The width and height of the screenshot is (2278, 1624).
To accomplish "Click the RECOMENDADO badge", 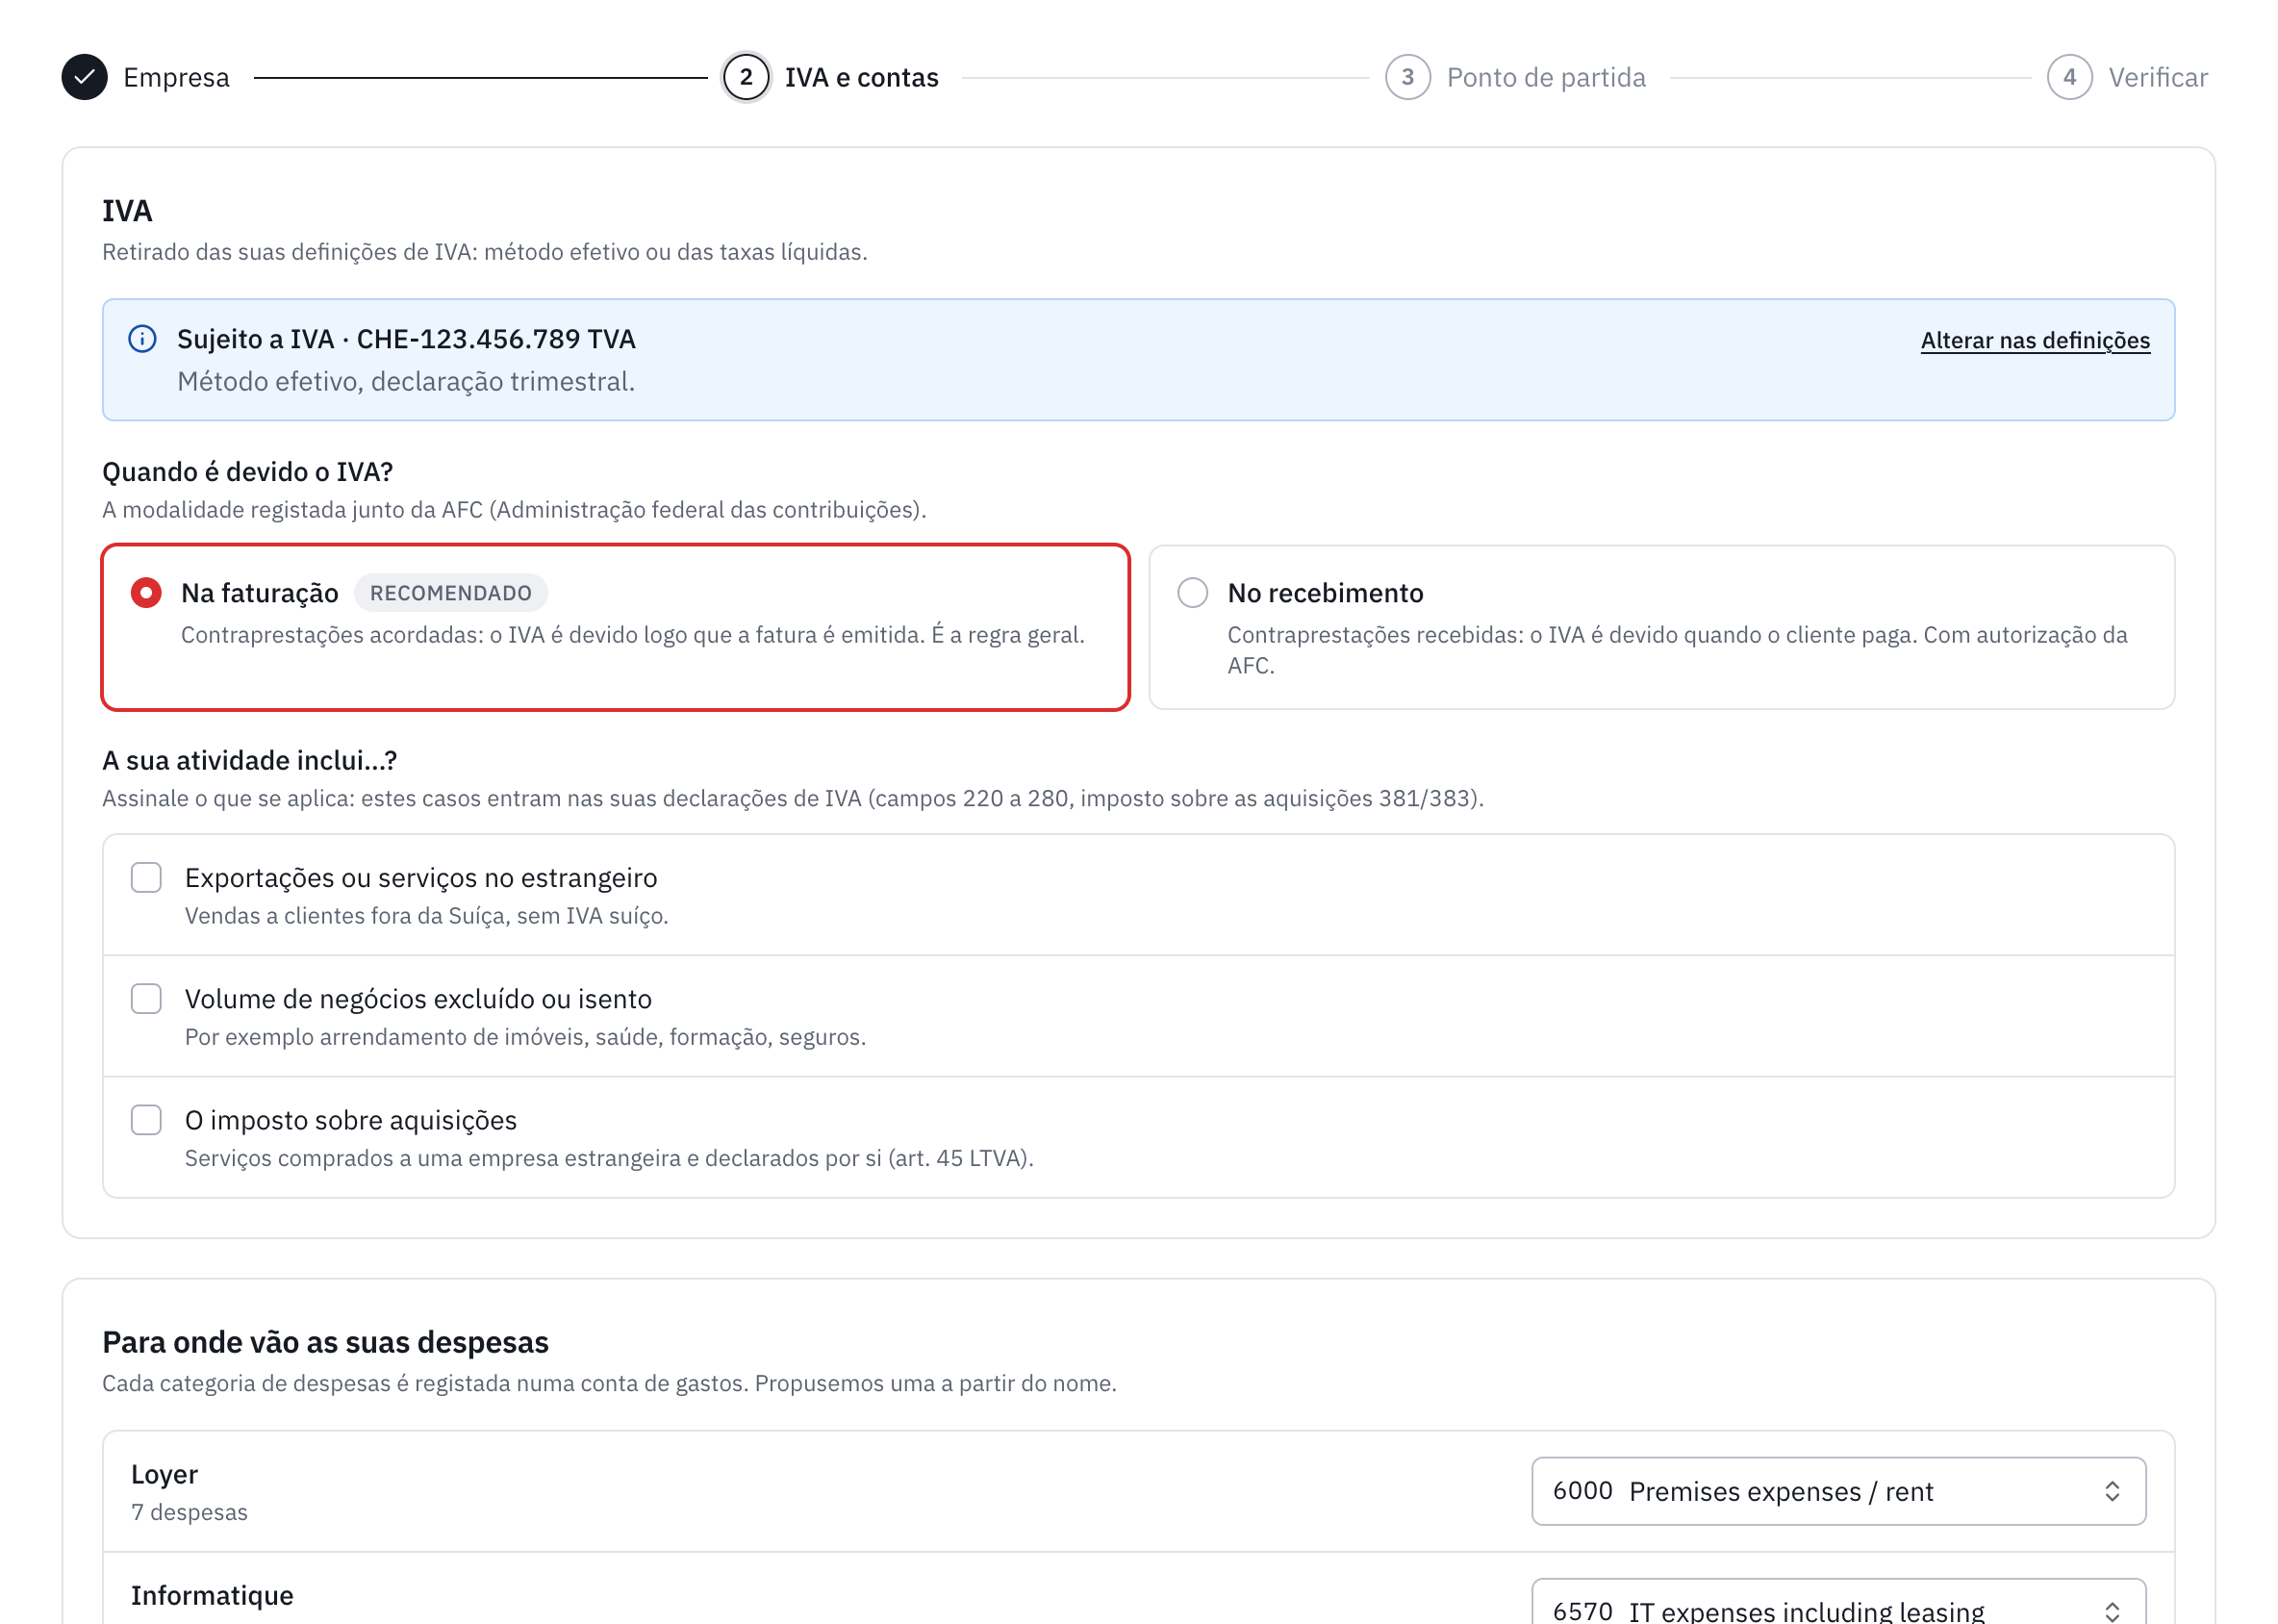I will point(451,593).
